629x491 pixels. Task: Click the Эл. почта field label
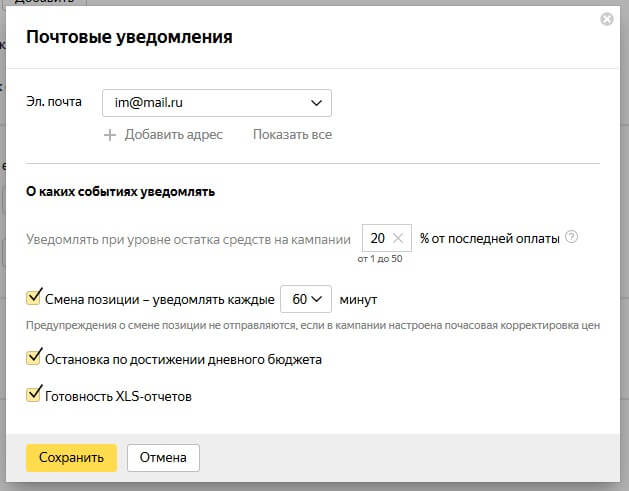click(55, 103)
